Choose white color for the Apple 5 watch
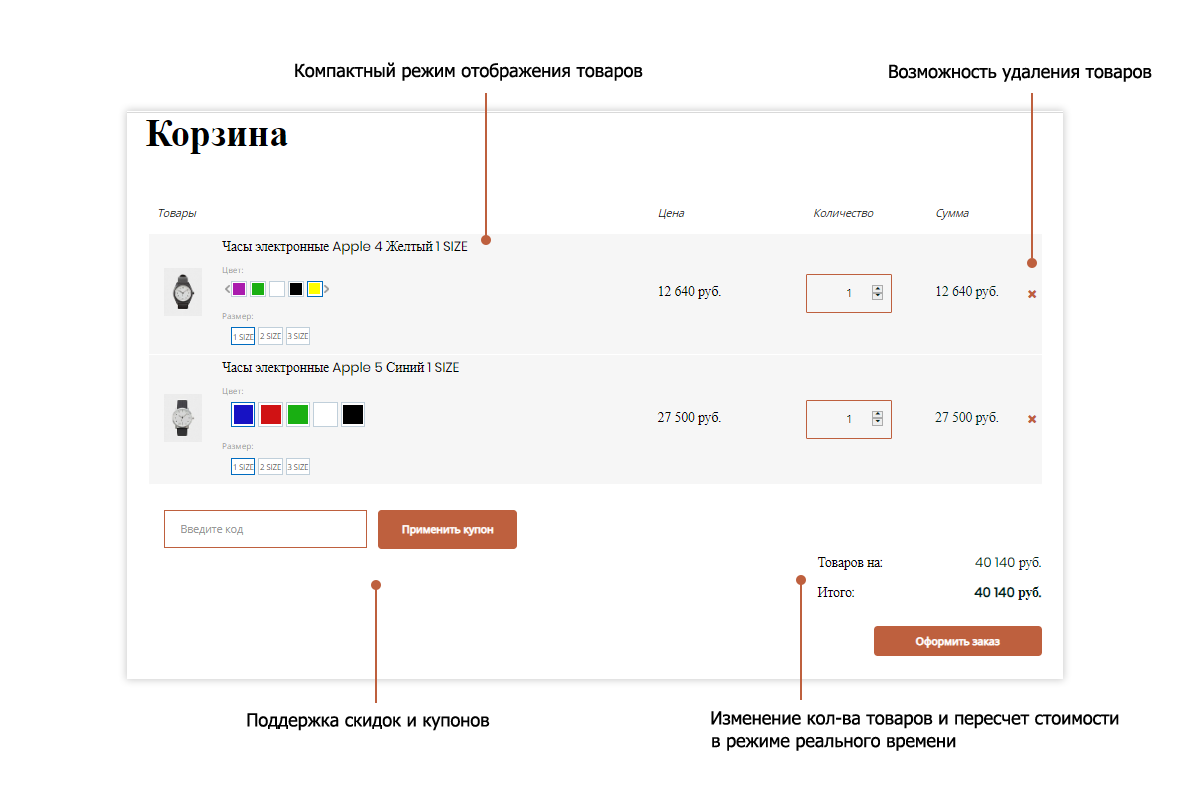The height and width of the screenshot is (800, 1200). tap(325, 414)
